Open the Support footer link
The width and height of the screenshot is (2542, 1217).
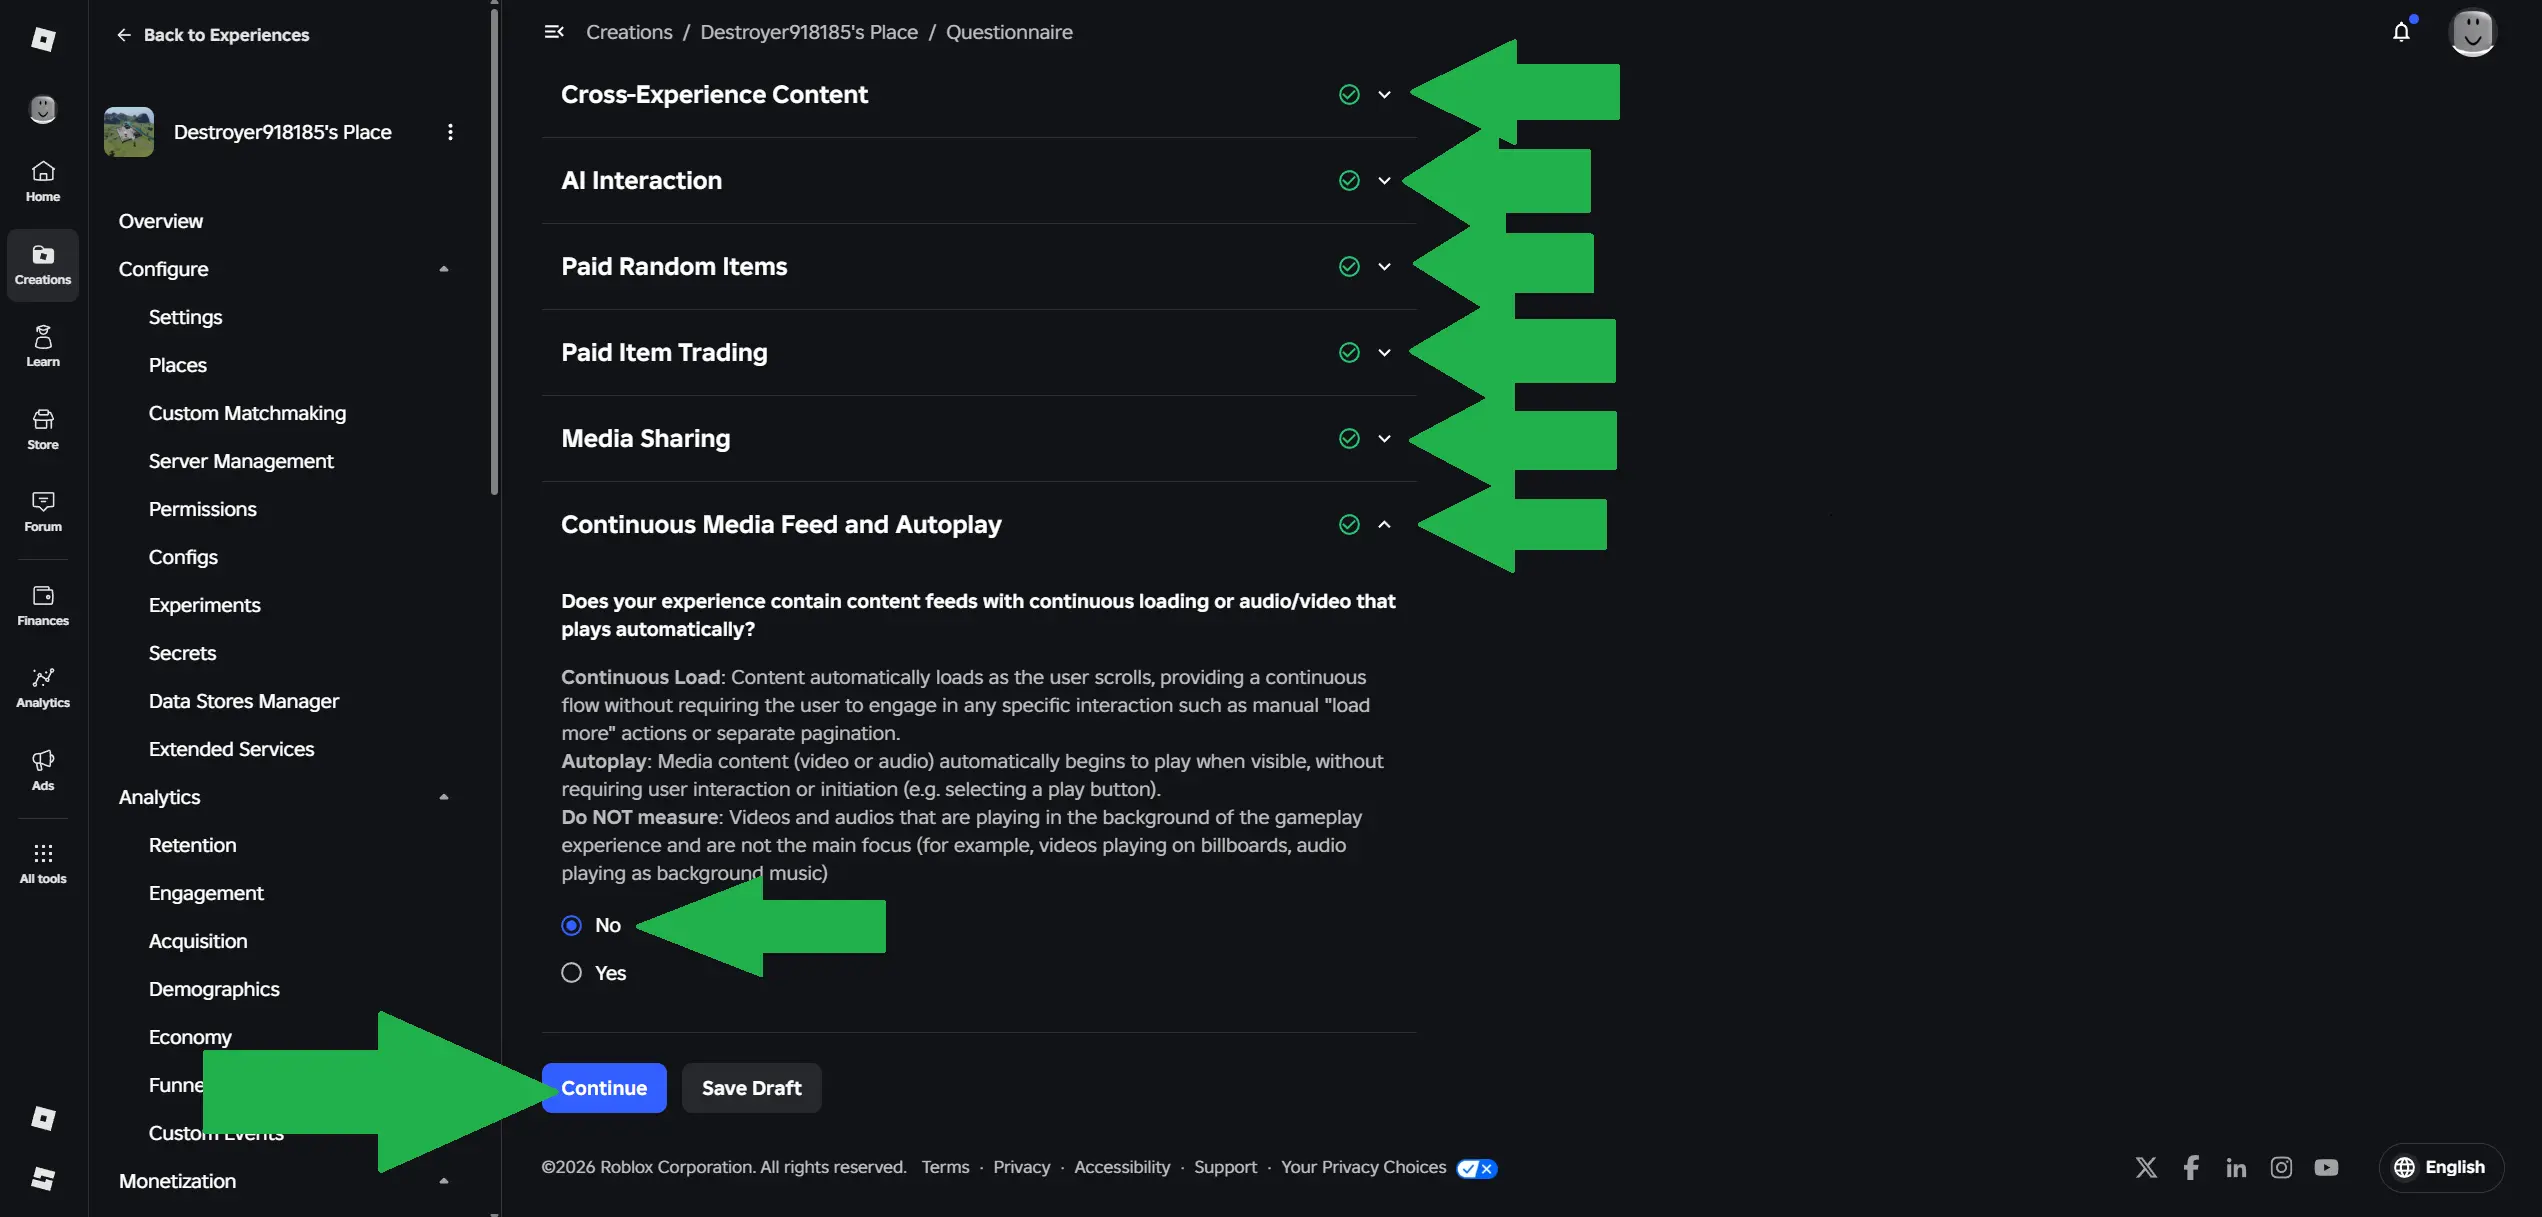coord(1225,1167)
